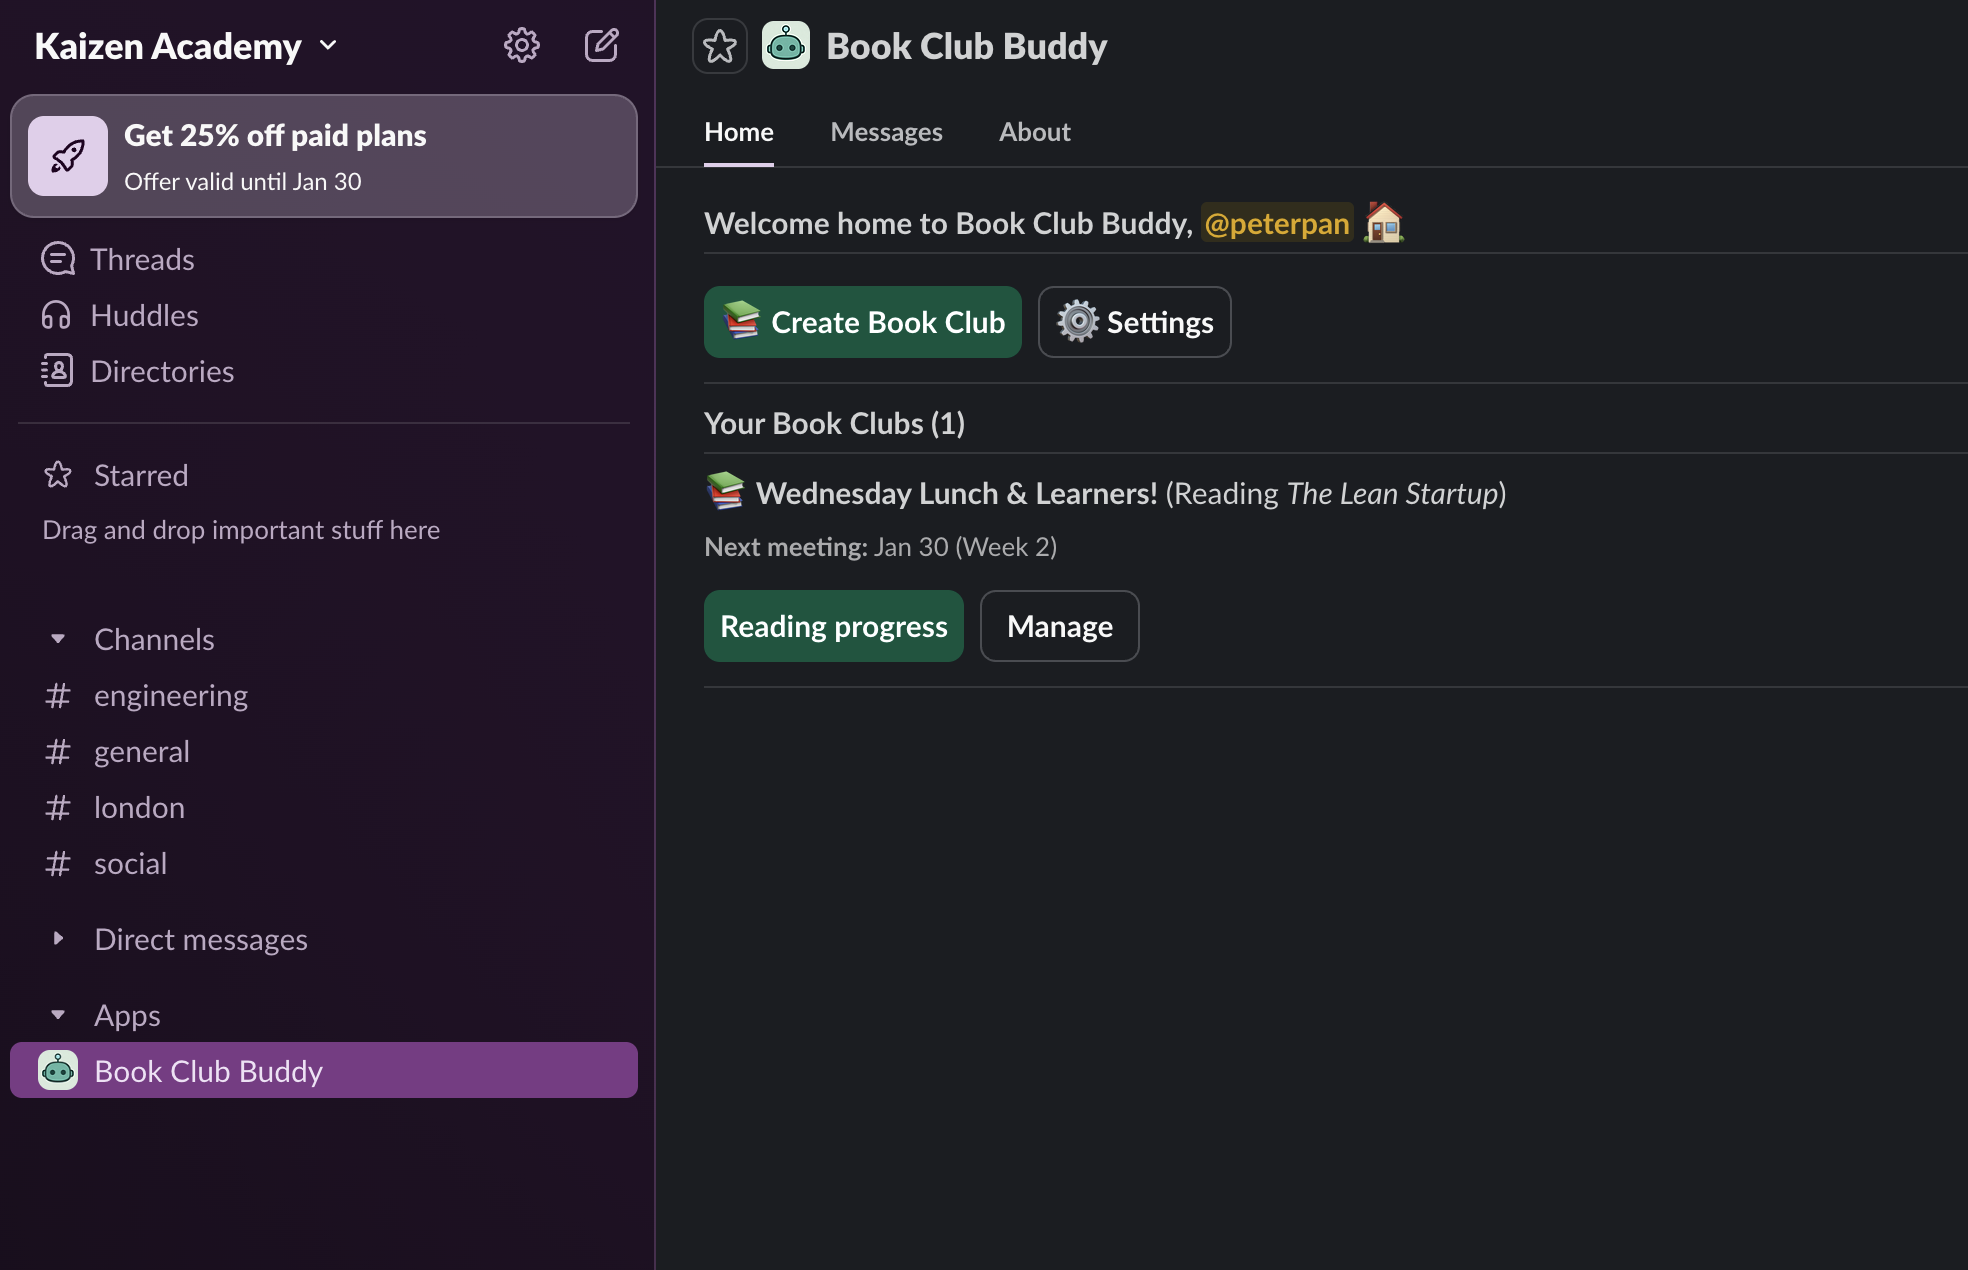The image size is (1968, 1270).
Task: Open the Book Club Buddy app icon
Action: pyautogui.click(x=58, y=1070)
